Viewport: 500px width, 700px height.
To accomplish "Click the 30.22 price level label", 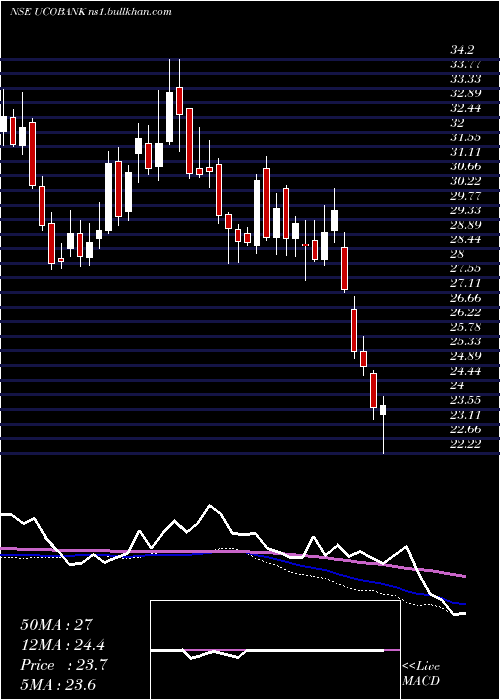I will click(465, 181).
